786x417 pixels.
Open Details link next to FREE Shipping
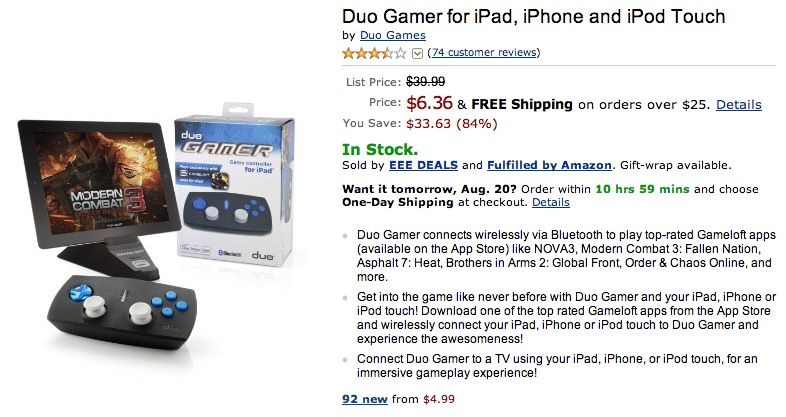(x=738, y=104)
